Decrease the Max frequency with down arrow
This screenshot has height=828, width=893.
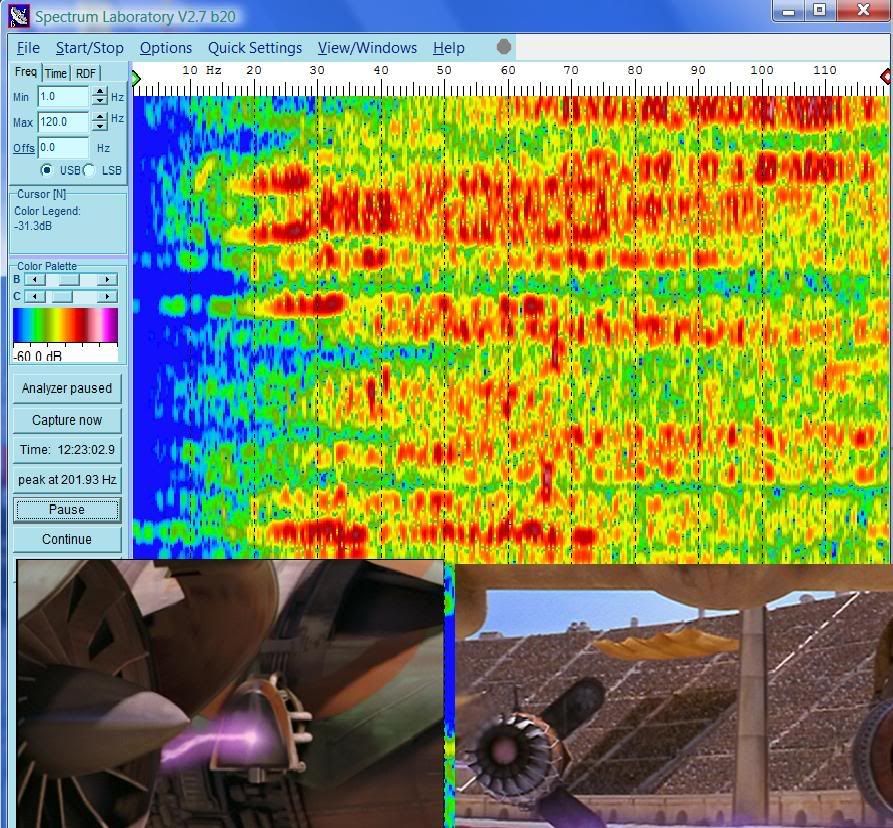100,126
